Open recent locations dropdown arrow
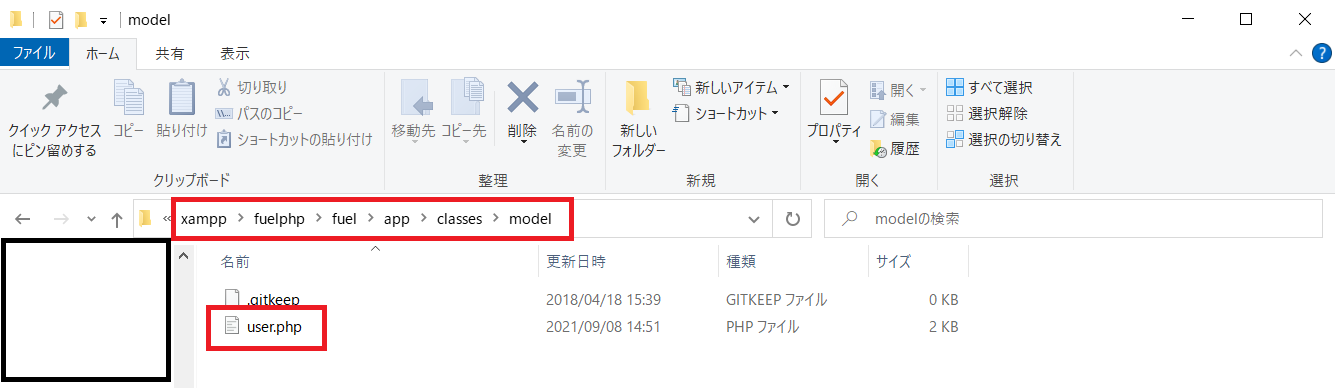The image size is (1336, 388). tap(91, 219)
